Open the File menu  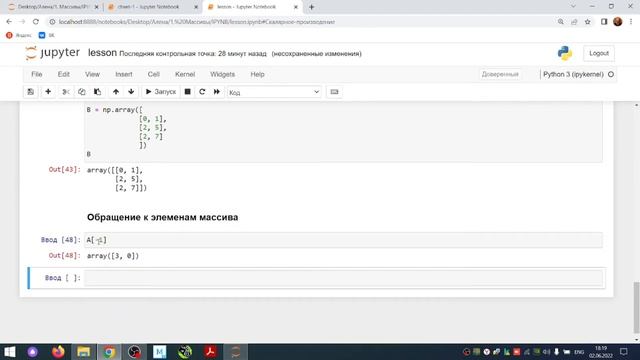[37, 74]
